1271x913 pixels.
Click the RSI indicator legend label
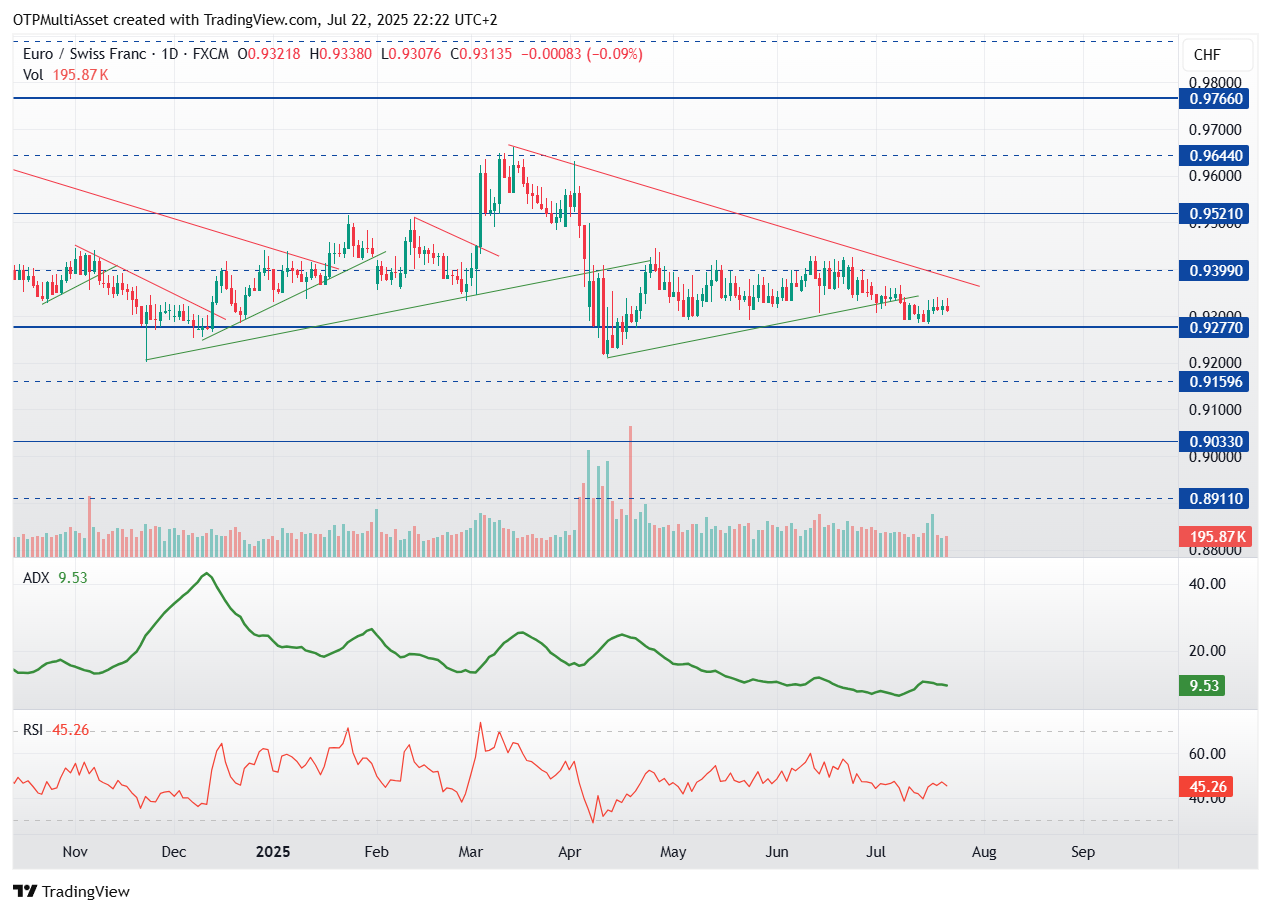tap(33, 730)
